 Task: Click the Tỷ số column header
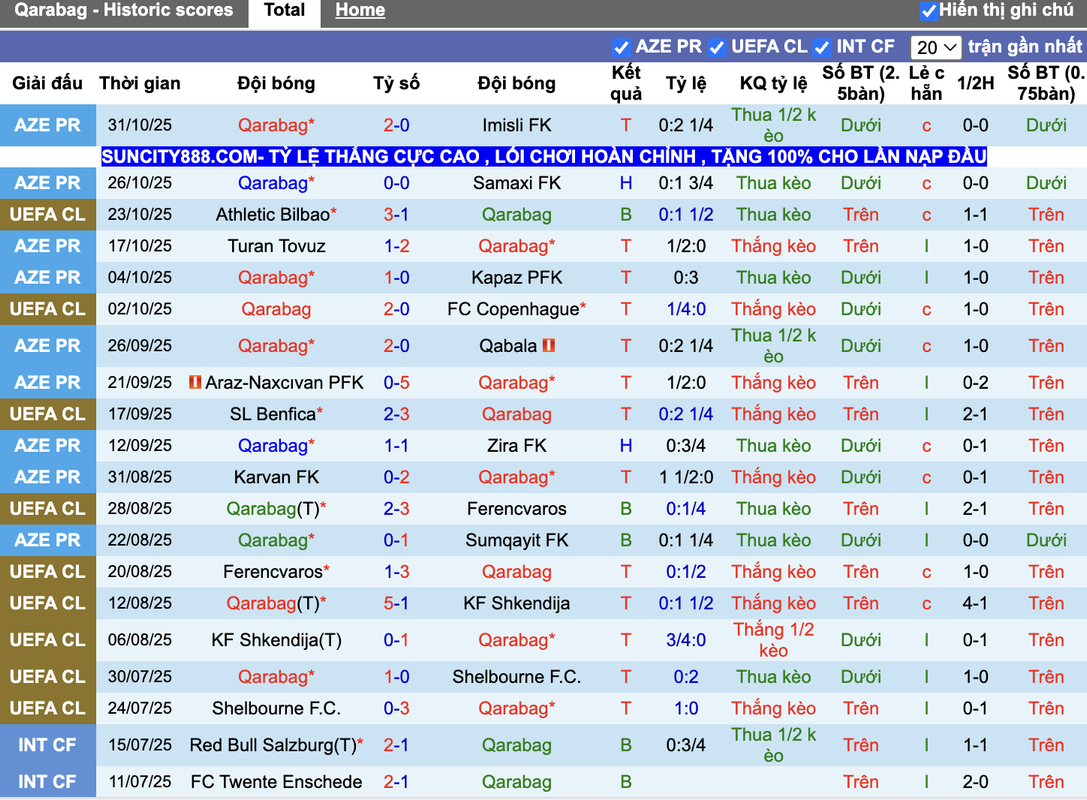[x=397, y=83]
